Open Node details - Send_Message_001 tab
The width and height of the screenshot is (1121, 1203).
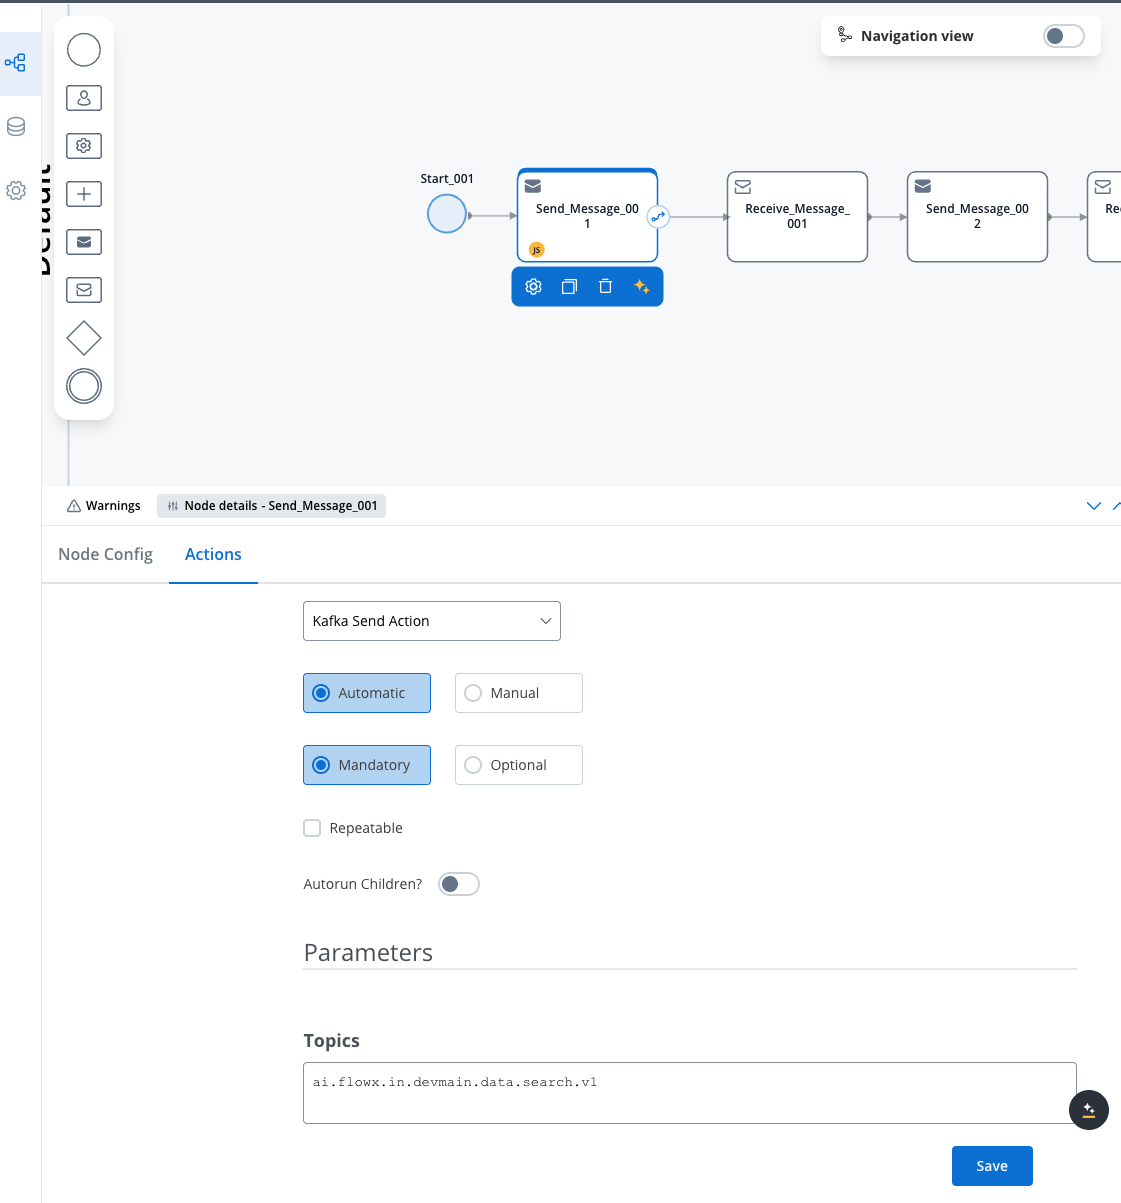click(x=272, y=506)
